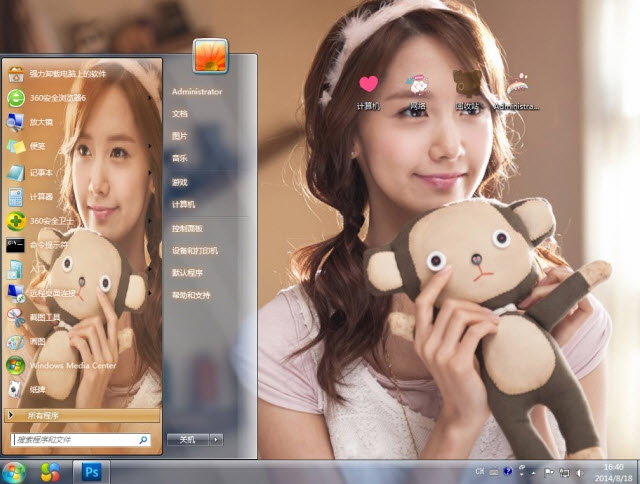The width and height of the screenshot is (640, 484).
Task: Open the 入门 getting started item
Action: (x=82, y=269)
